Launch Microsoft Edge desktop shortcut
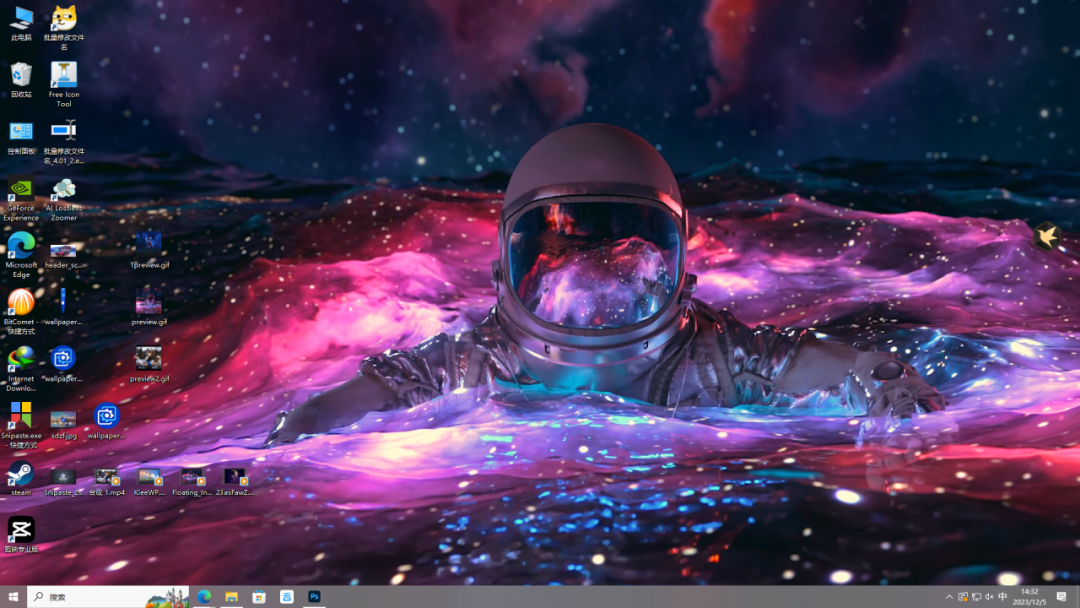Screen dimensions: 1080x608 (21, 255)
